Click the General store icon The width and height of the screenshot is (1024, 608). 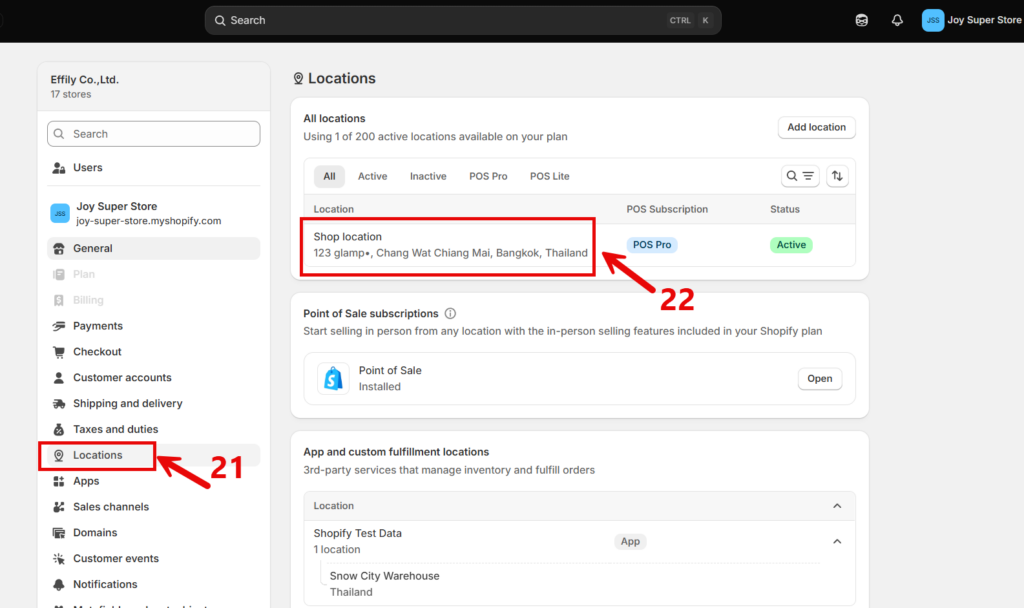pos(59,248)
